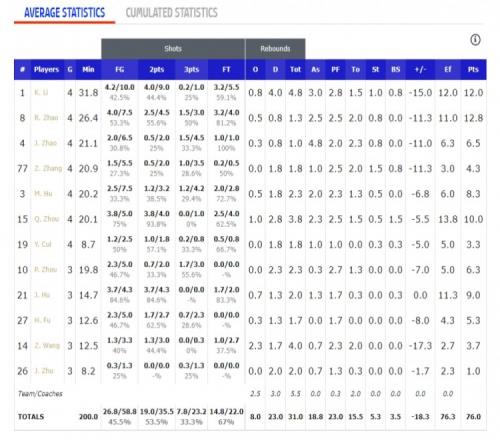
Task: Click the Shots group header
Action: pos(173,49)
